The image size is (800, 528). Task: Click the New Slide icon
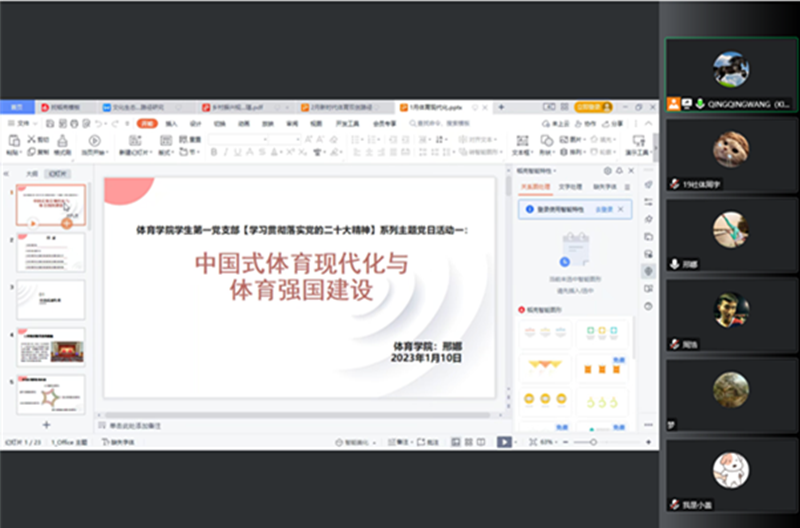pyautogui.click(x=135, y=140)
